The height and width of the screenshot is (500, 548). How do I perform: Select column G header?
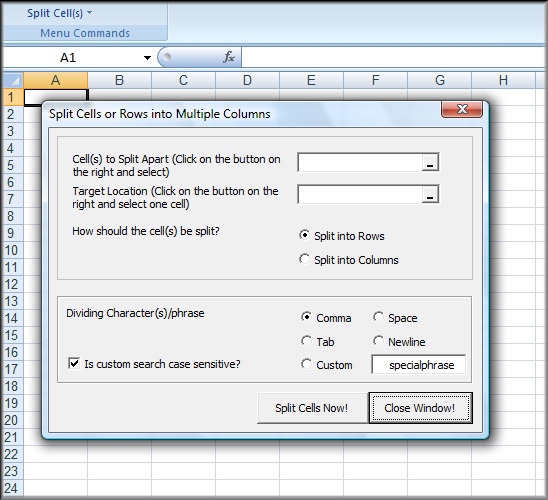[x=440, y=80]
